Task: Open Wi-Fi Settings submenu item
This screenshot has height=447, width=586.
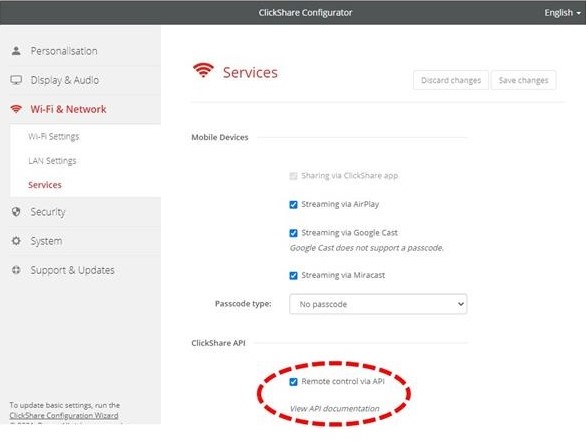Action: [x=54, y=136]
